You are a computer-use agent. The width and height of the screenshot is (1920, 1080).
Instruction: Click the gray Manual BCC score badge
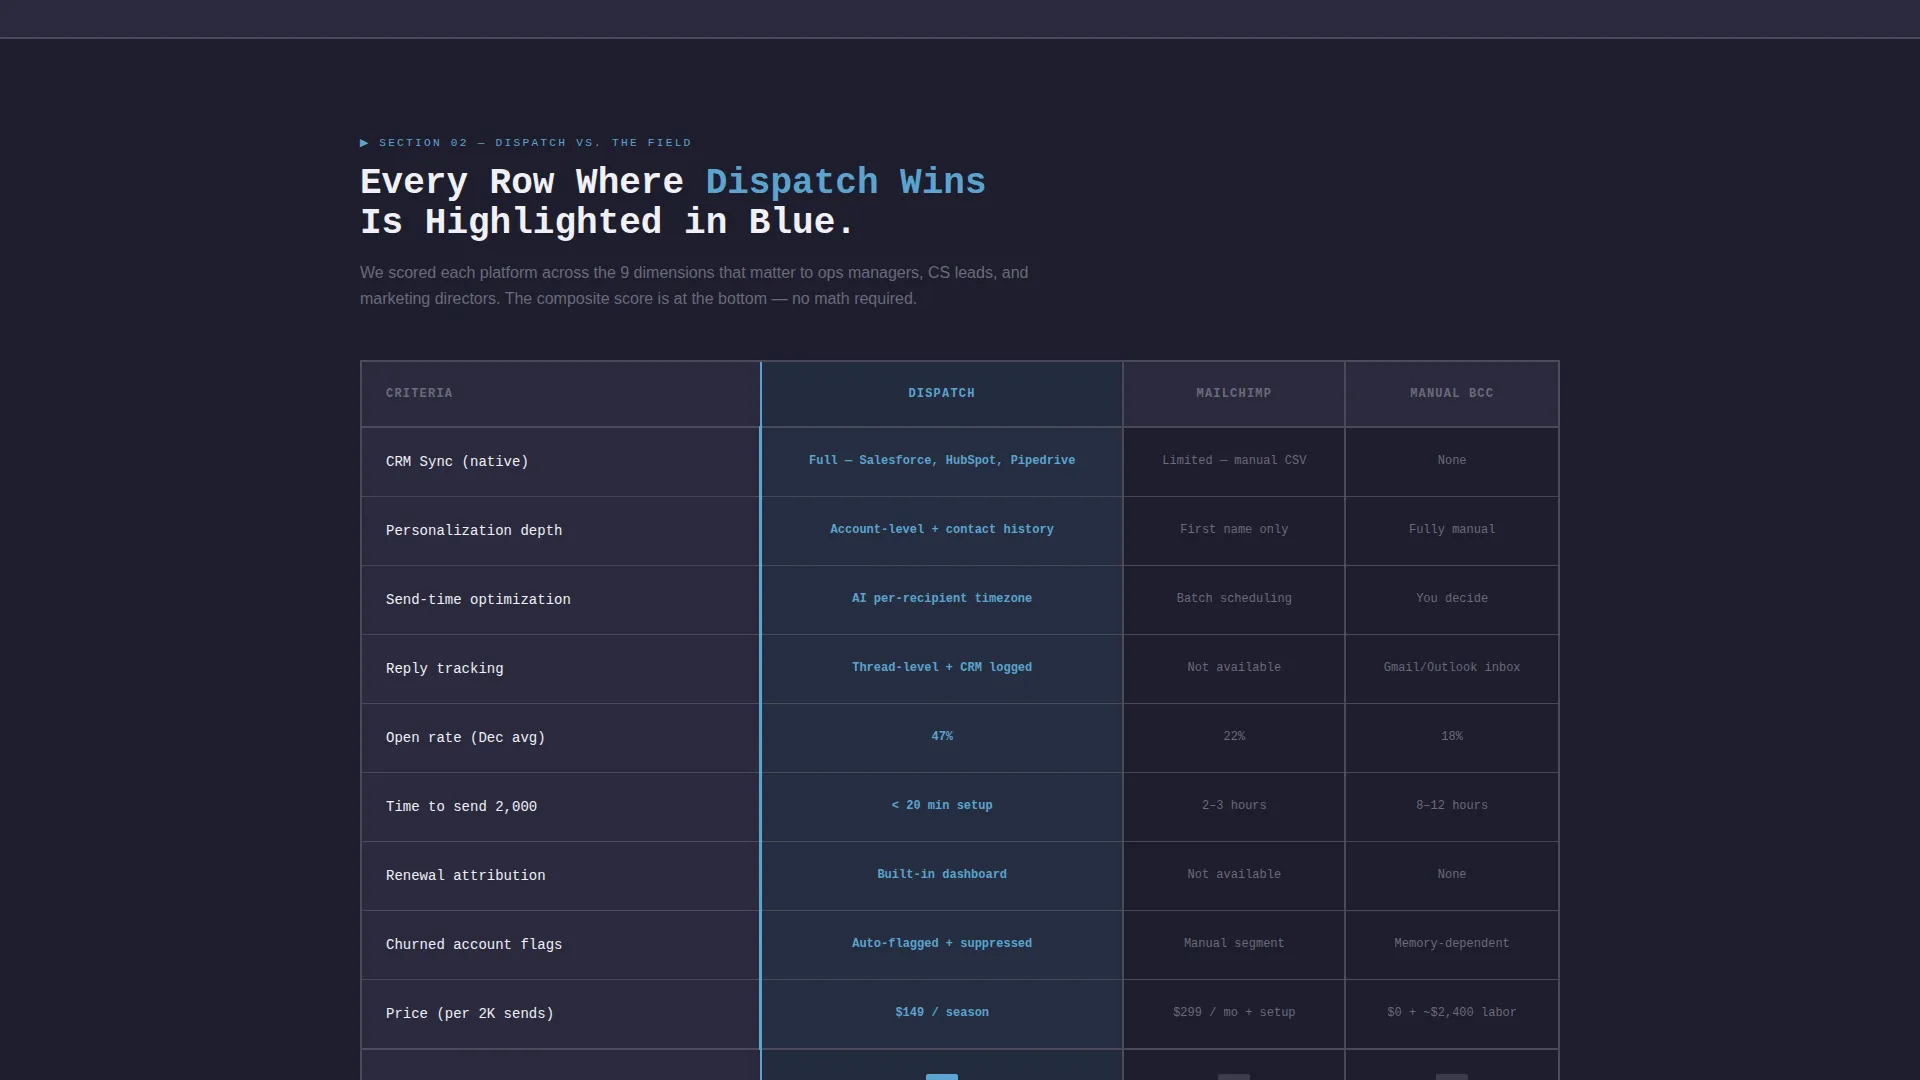tap(1452, 1077)
